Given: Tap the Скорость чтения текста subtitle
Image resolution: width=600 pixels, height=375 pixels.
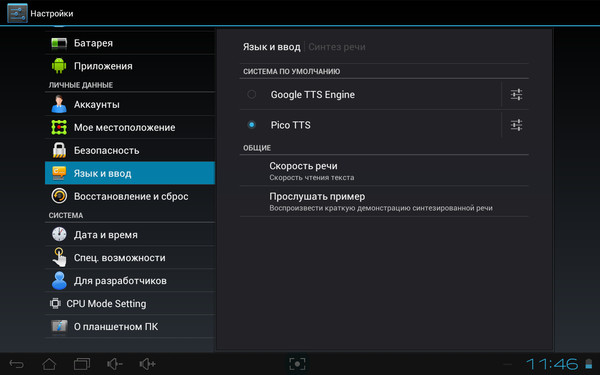Looking at the screenshot, I should coord(311,178).
